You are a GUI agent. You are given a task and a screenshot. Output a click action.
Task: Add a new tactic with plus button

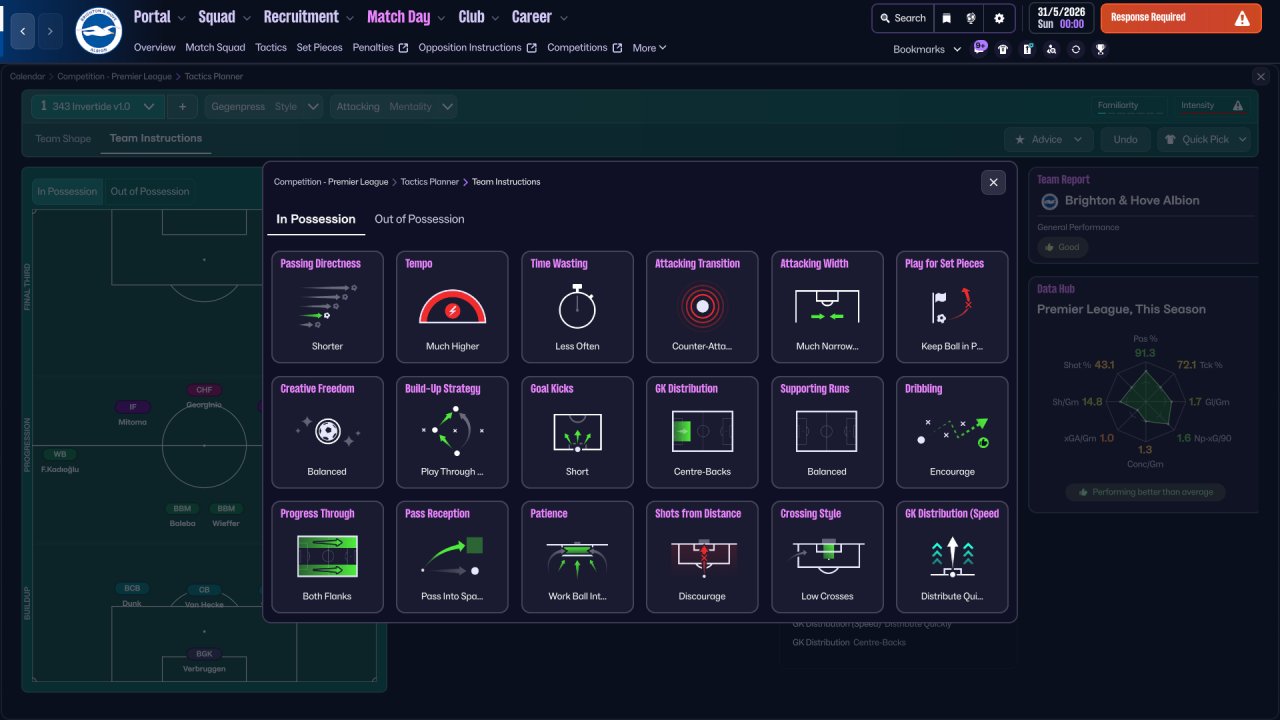(182, 107)
